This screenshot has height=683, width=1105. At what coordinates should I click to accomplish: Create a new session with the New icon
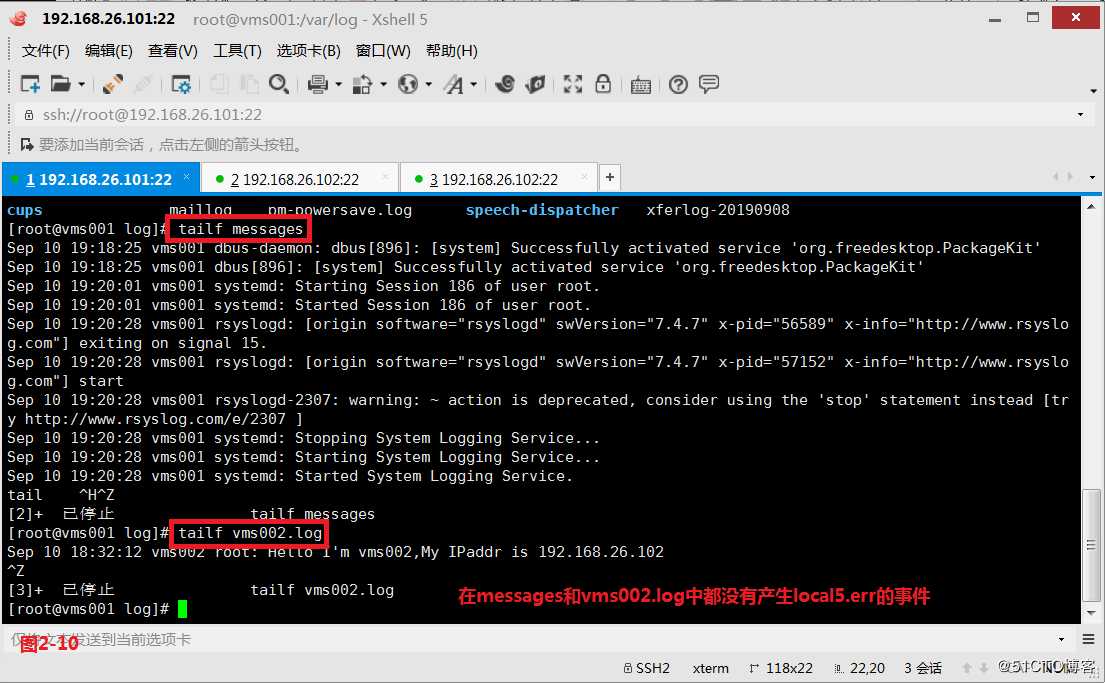[30, 85]
